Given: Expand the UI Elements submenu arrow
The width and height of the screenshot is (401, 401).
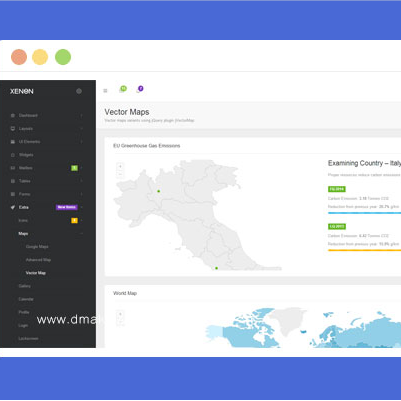Looking at the screenshot, I should pyautogui.click(x=81, y=142).
